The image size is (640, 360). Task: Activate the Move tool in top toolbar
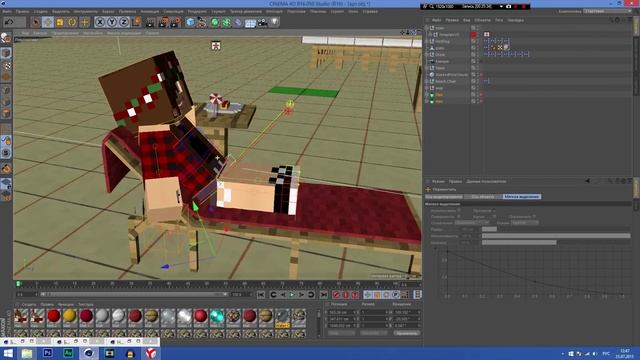tap(48, 22)
